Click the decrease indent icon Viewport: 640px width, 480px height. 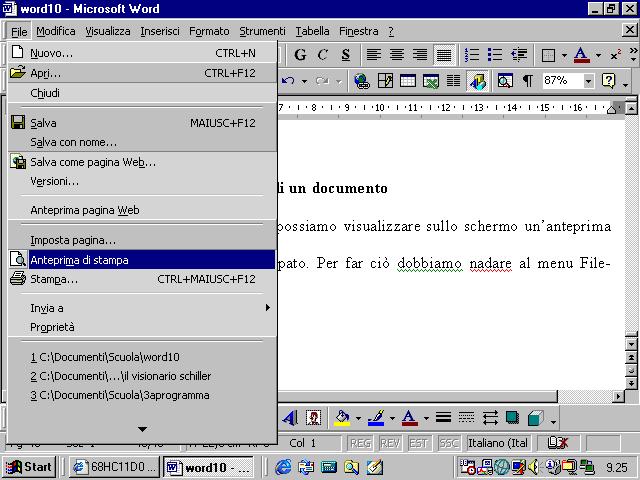pyautogui.click(x=519, y=55)
